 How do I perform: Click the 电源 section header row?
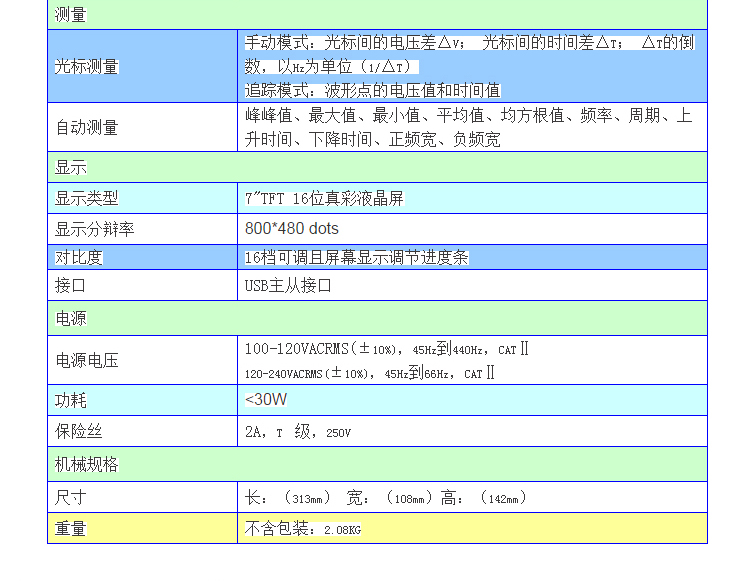(377, 318)
